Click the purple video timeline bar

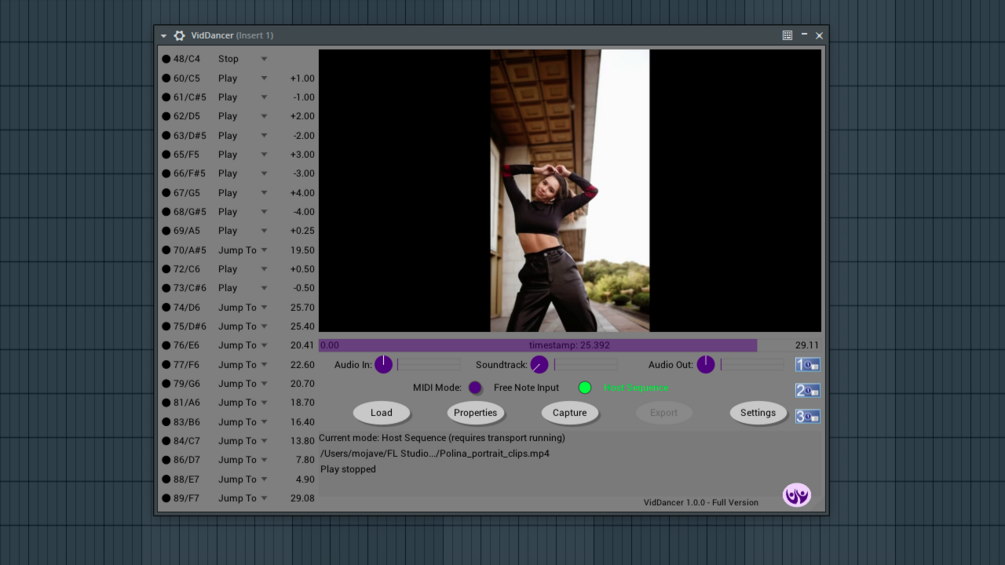tap(538, 345)
